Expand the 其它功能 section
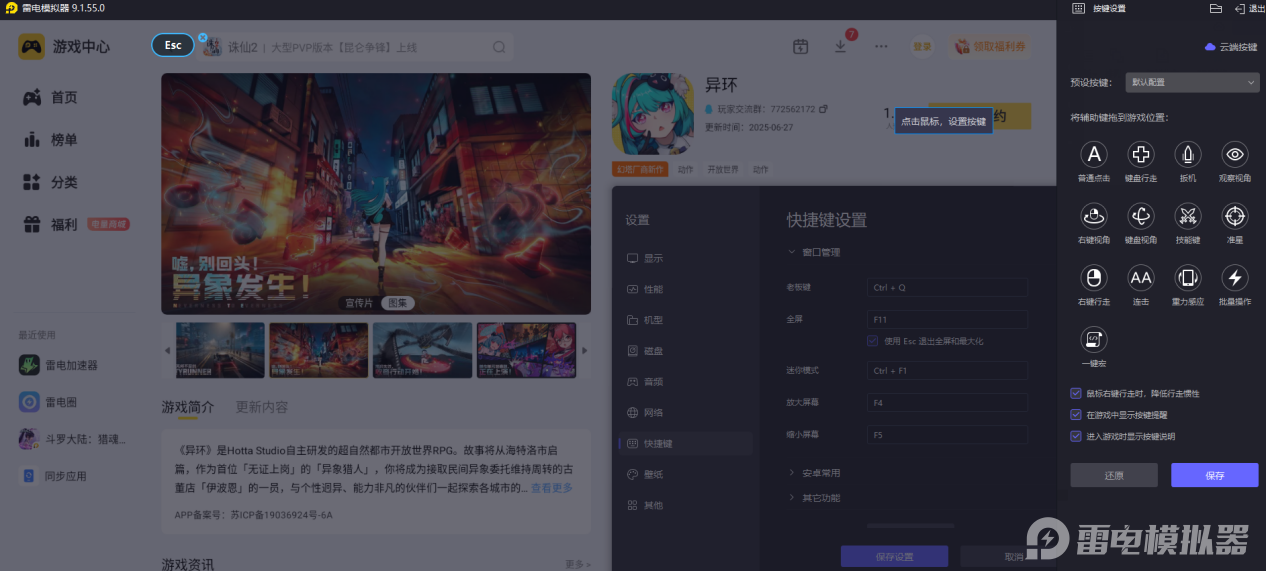 (x=814, y=498)
